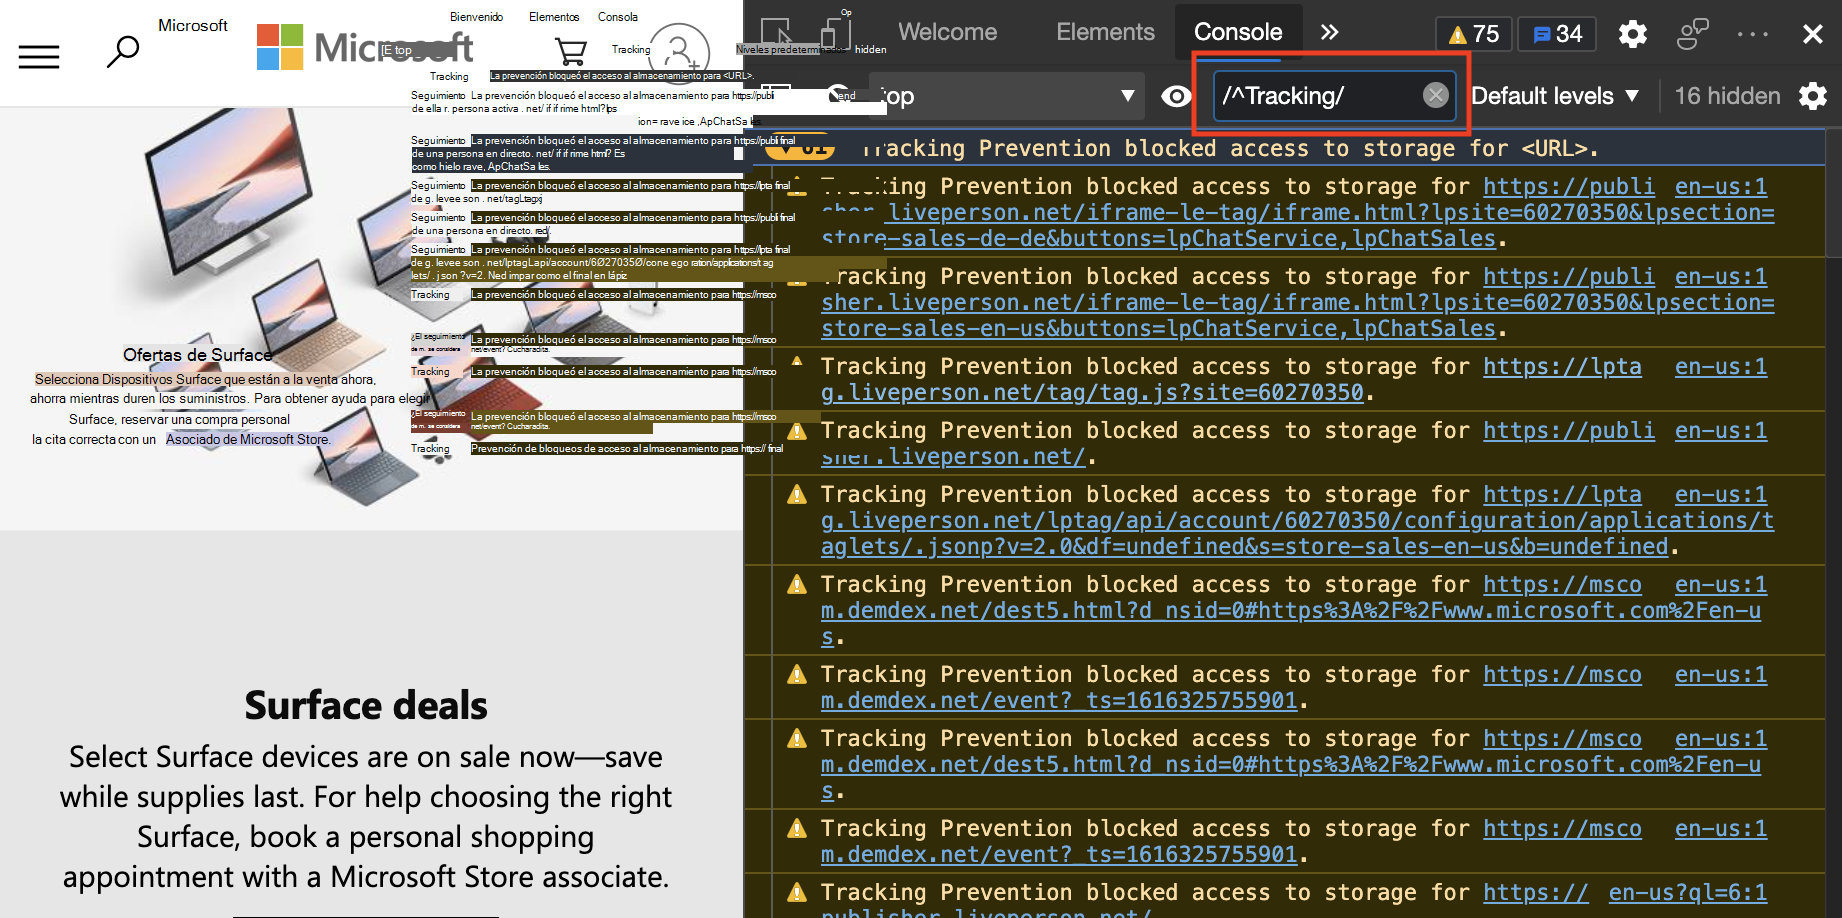This screenshot has height=918, width=1842.
Task: Click the 'Select Surface devices are on sale' paragraph
Action: pos(366,817)
